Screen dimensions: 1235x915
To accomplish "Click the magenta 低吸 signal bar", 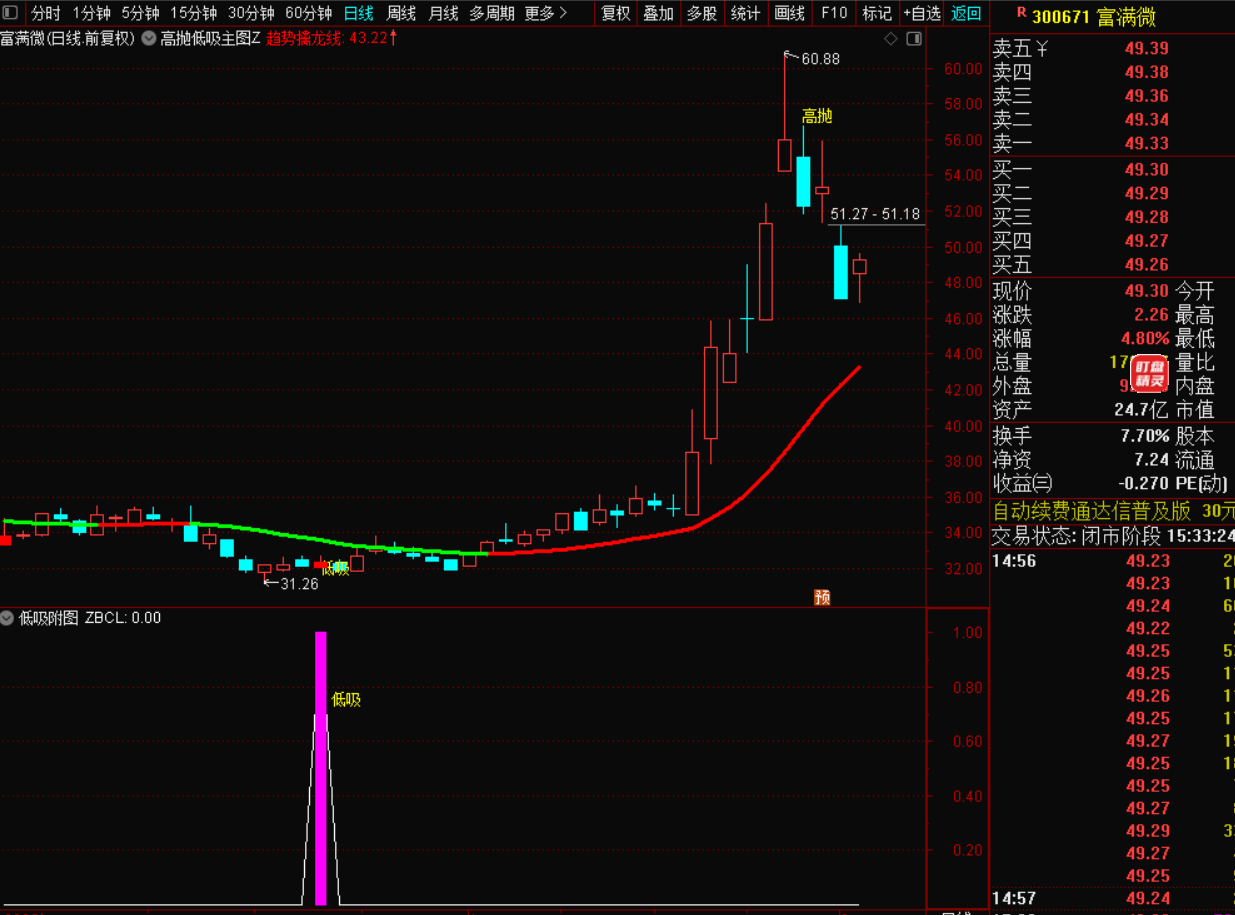I will (321, 768).
